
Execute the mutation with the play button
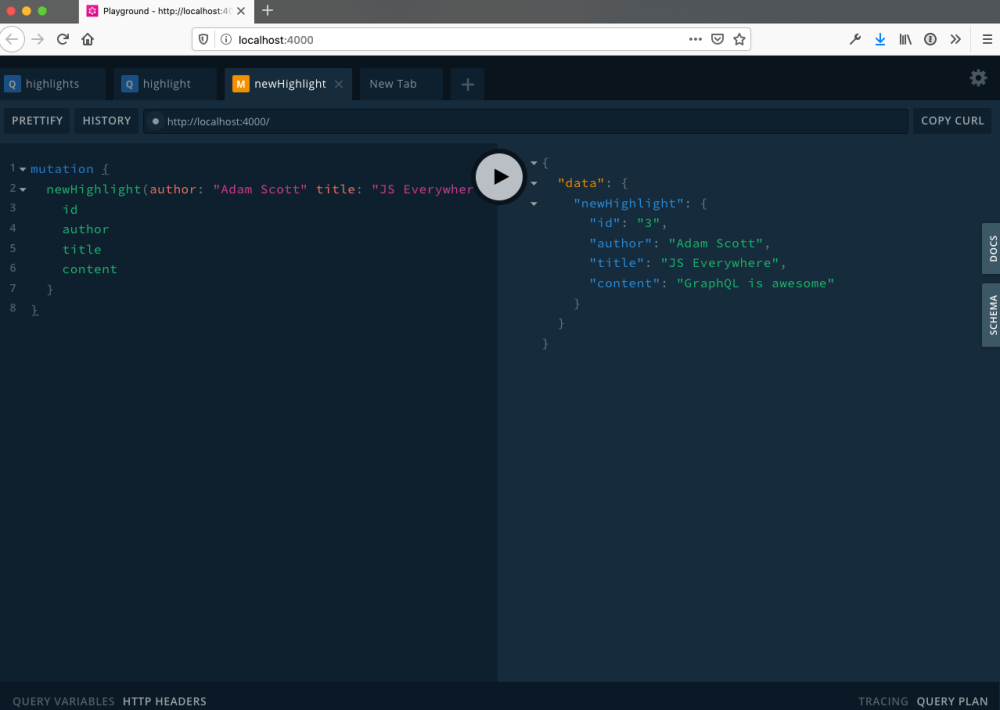499,176
